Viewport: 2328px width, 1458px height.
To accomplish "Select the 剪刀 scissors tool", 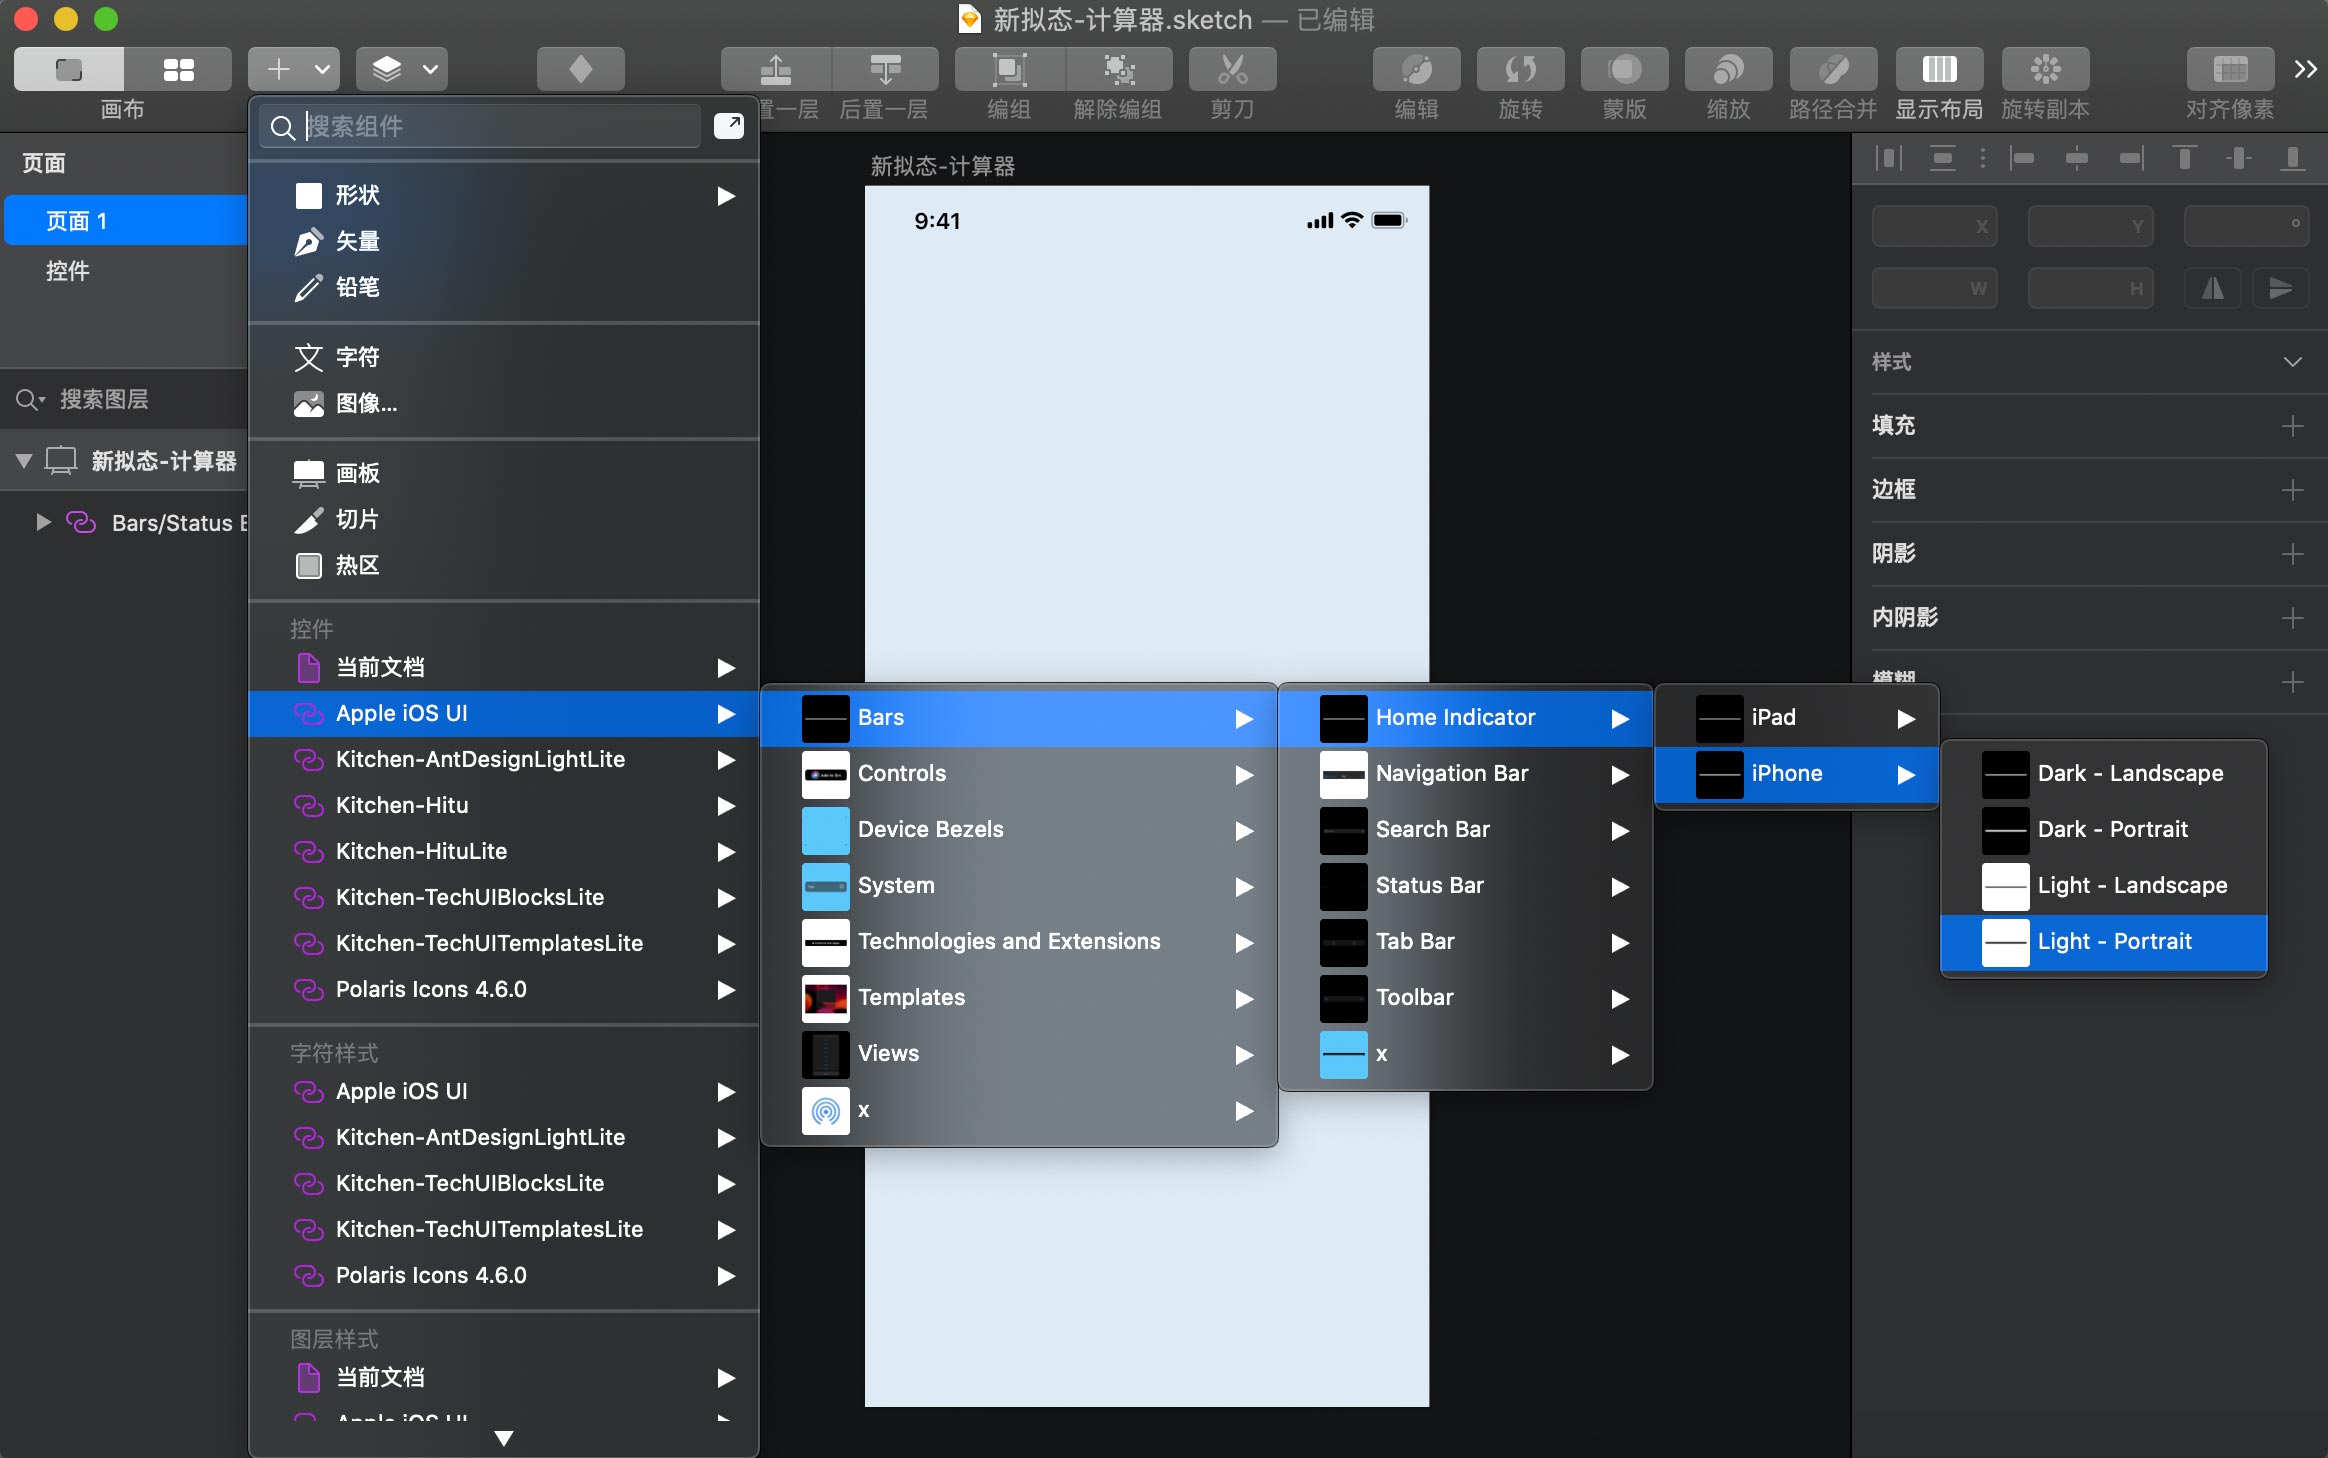I will [1233, 69].
